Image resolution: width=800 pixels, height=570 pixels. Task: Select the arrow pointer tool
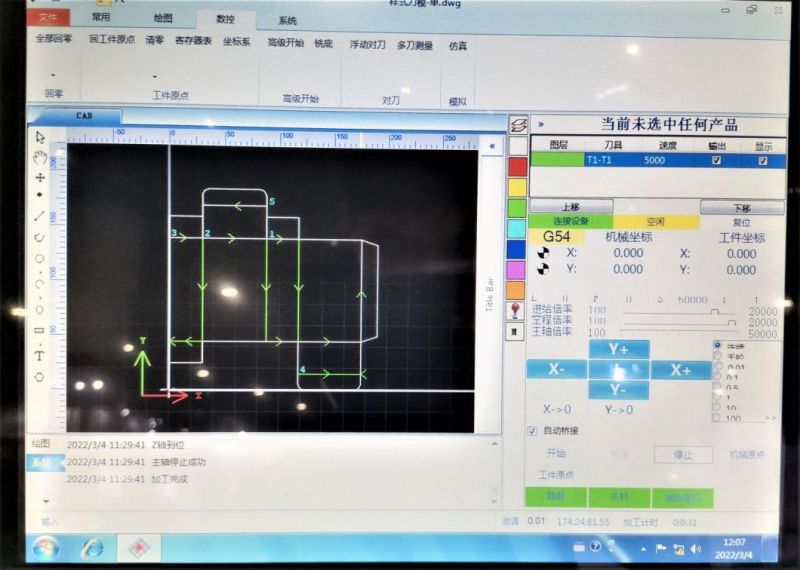pyautogui.click(x=40, y=137)
